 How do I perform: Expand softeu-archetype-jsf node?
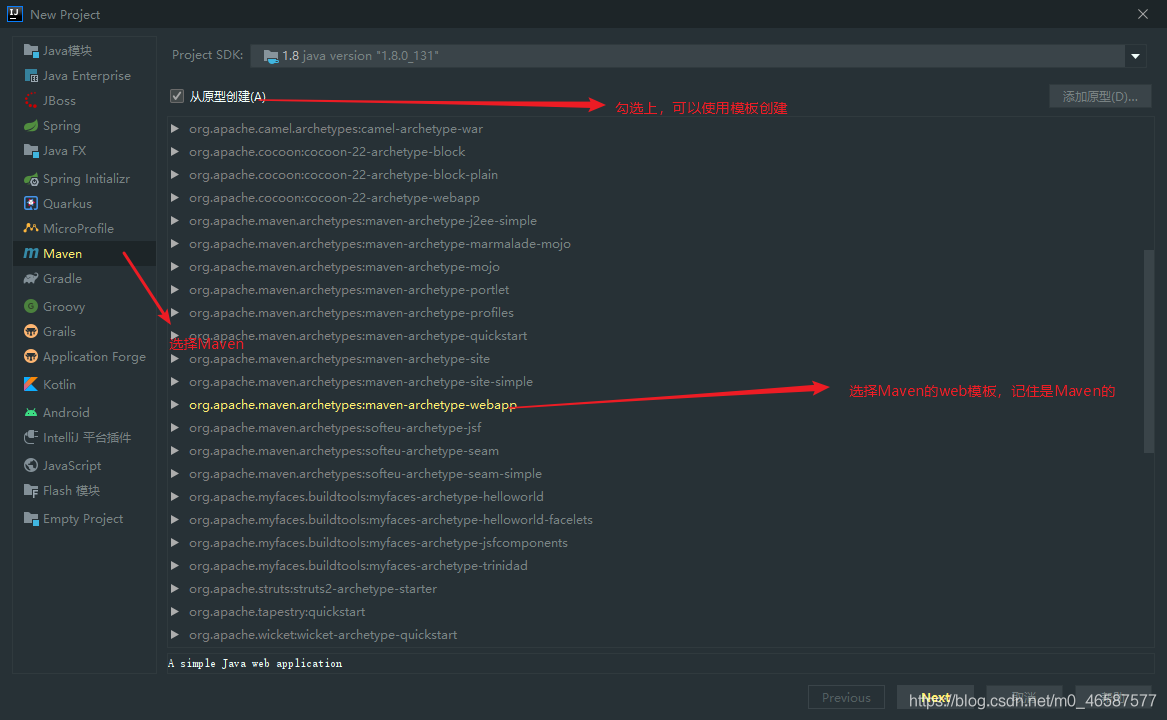pyautogui.click(x=175, y=428)
